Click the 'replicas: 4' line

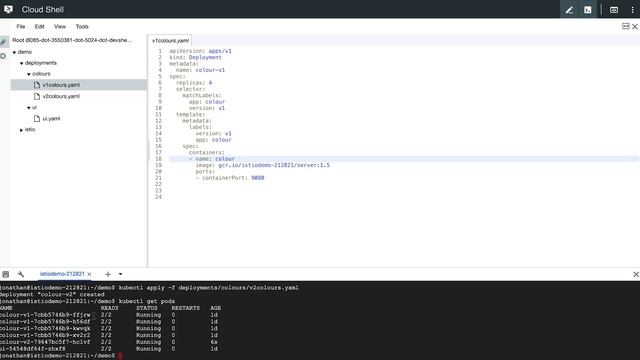[x=194, y=83]
